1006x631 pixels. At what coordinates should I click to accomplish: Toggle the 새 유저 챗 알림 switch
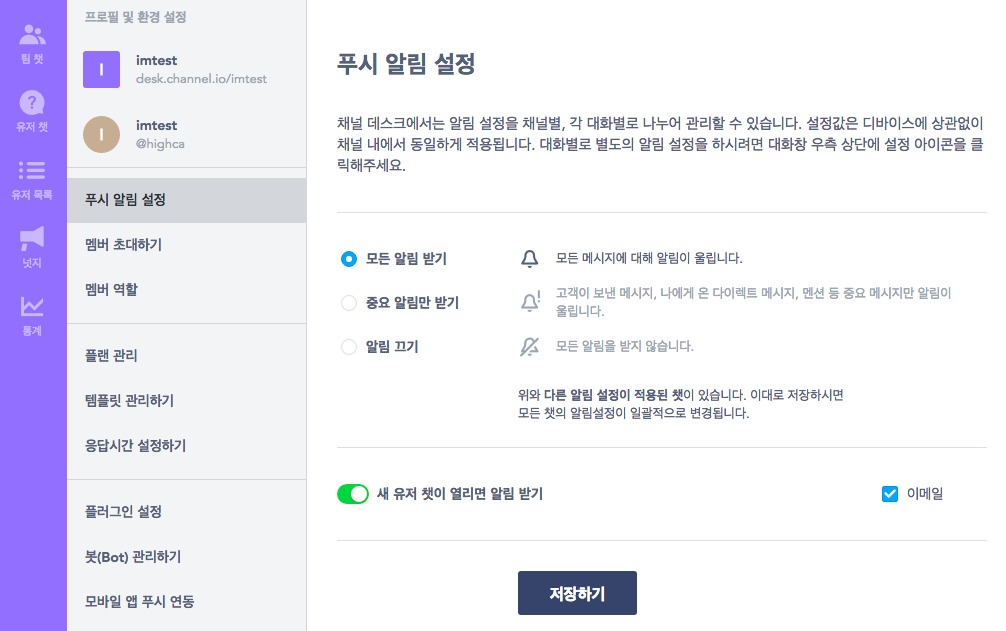(x=353, y=494)
